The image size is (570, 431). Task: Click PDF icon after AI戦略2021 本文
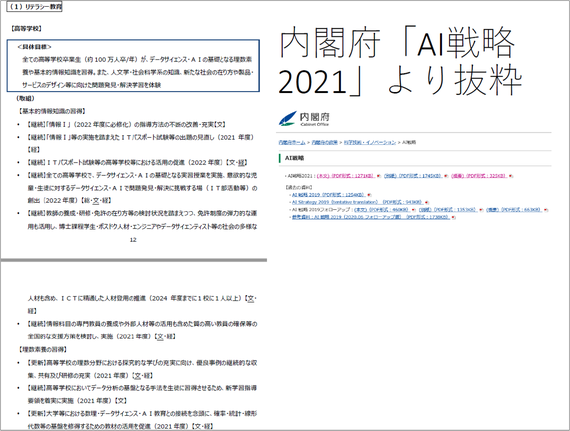coord(378,176)
